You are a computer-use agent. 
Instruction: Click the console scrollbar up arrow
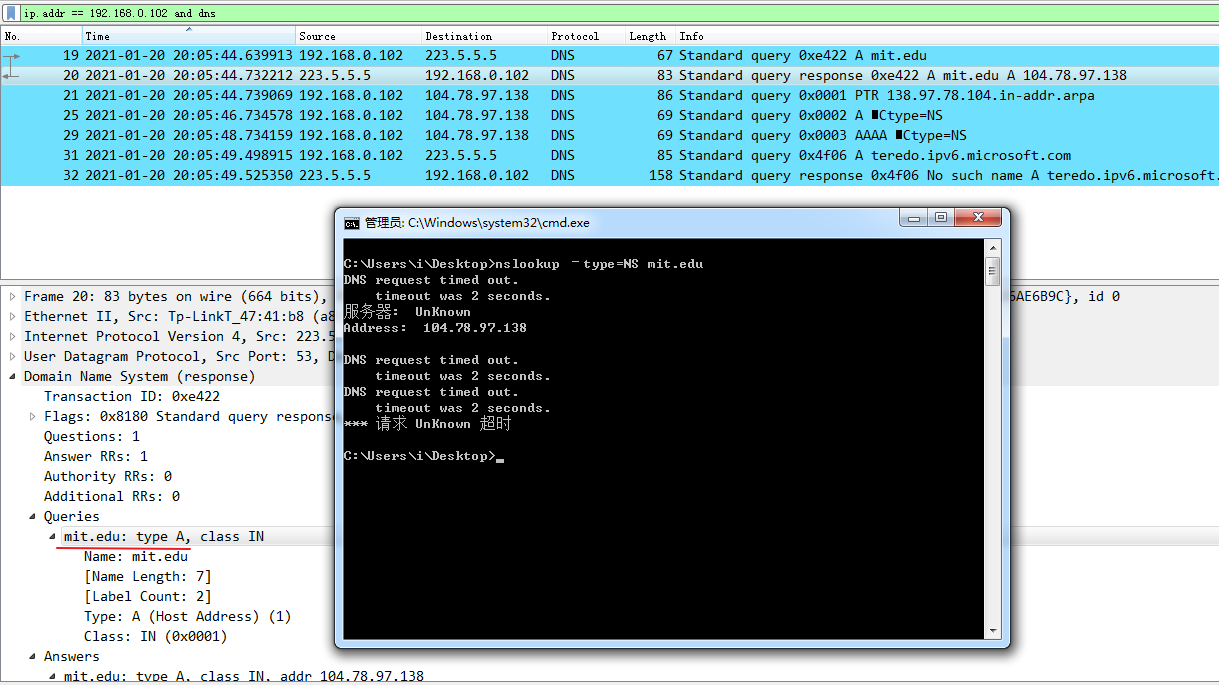click(x=993, y=247)
